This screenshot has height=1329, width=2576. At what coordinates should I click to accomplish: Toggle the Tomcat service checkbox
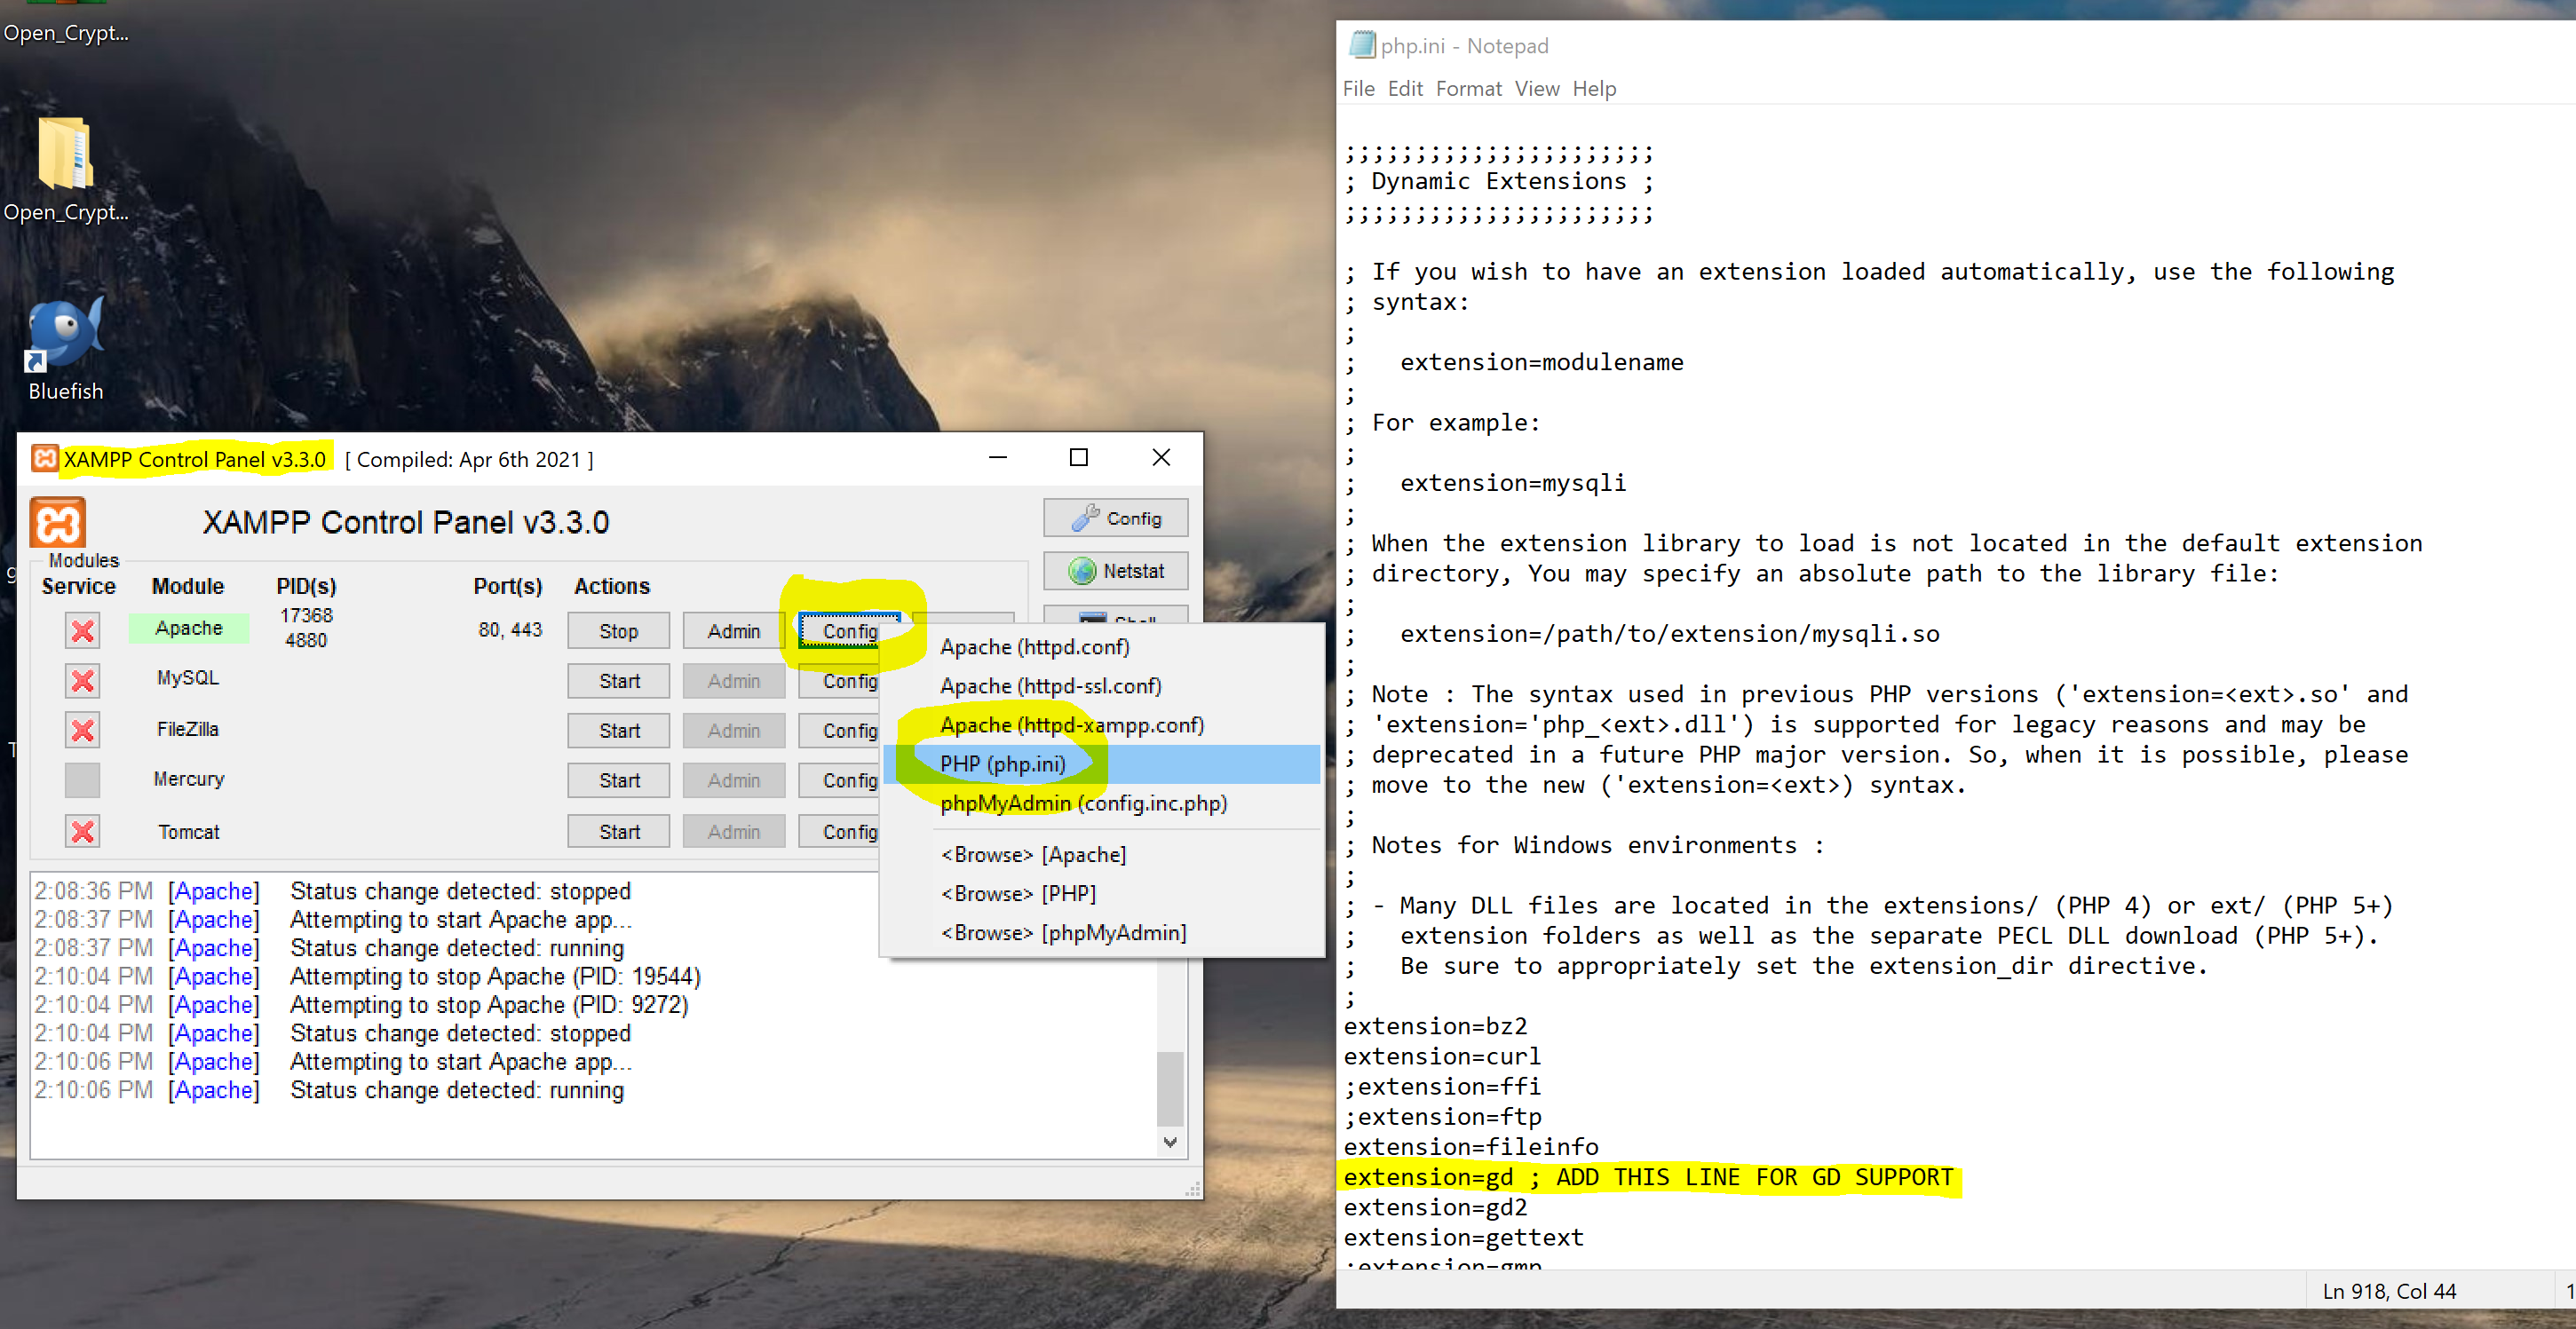tap(83, 831)
